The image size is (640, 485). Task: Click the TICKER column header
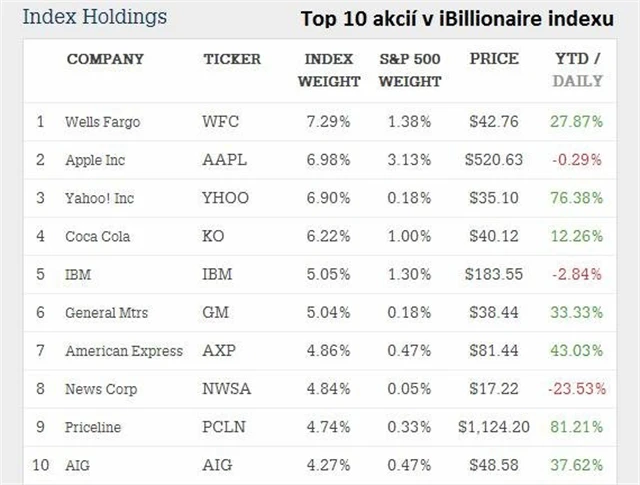tap(232, 59)
